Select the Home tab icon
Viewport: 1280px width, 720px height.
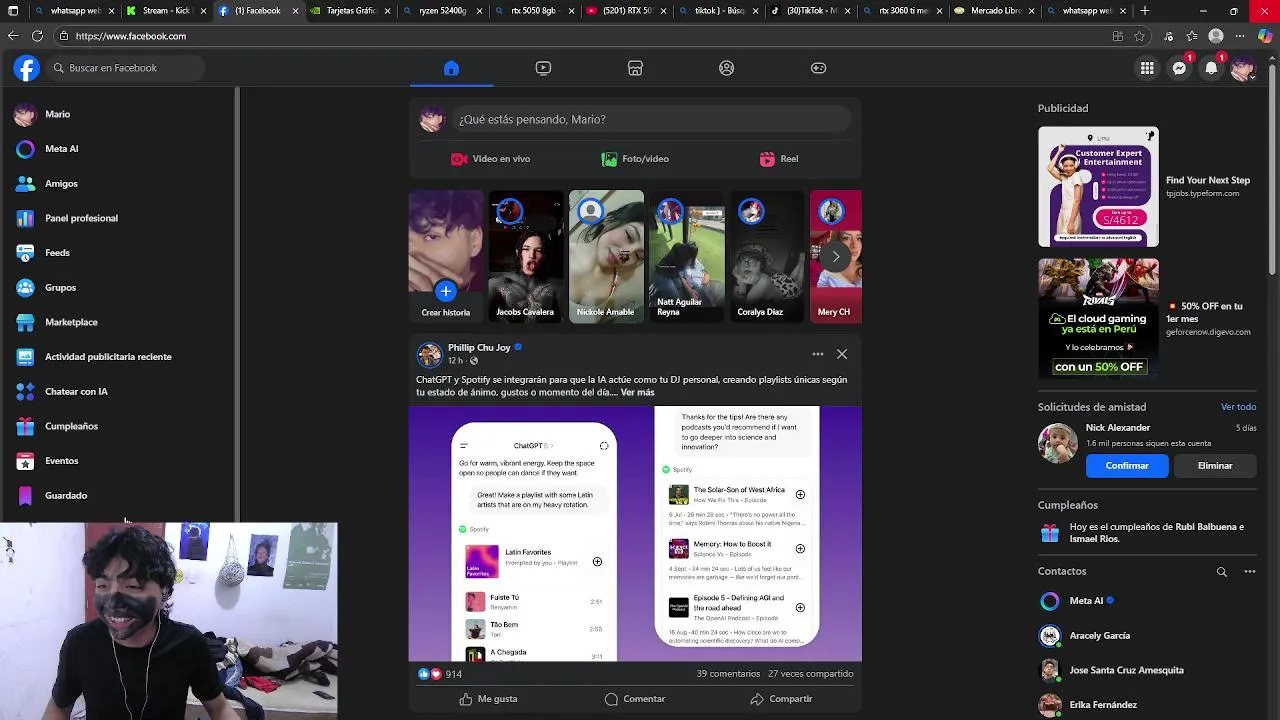pyautogui.click(x=451, y=68)
